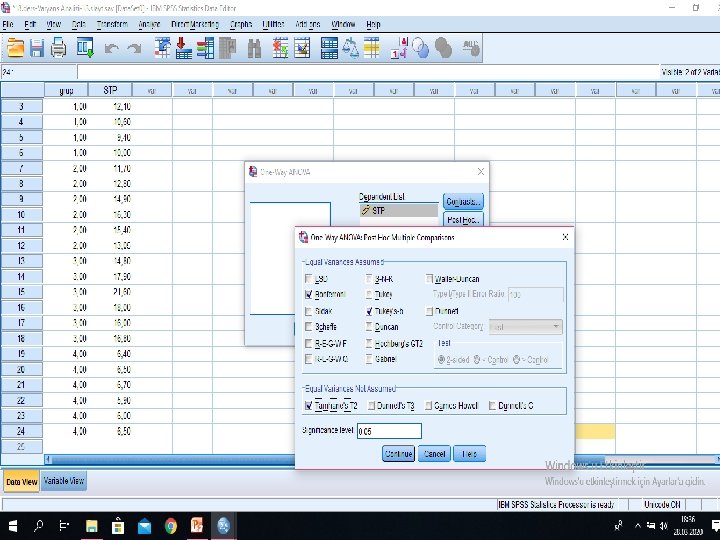
Task: Switch to Variable View tab
Action: coord(63,481)
